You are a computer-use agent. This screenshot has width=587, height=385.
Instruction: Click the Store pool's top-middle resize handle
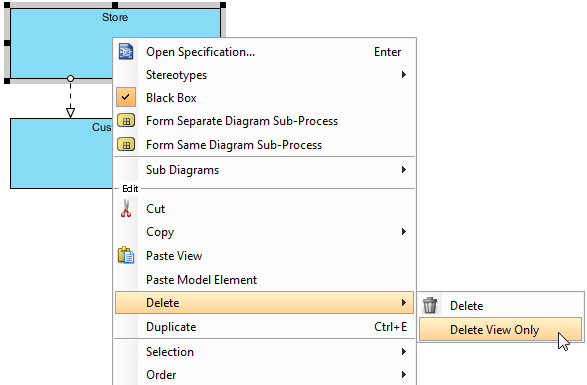pyautogui.click(x=115, y=5)
